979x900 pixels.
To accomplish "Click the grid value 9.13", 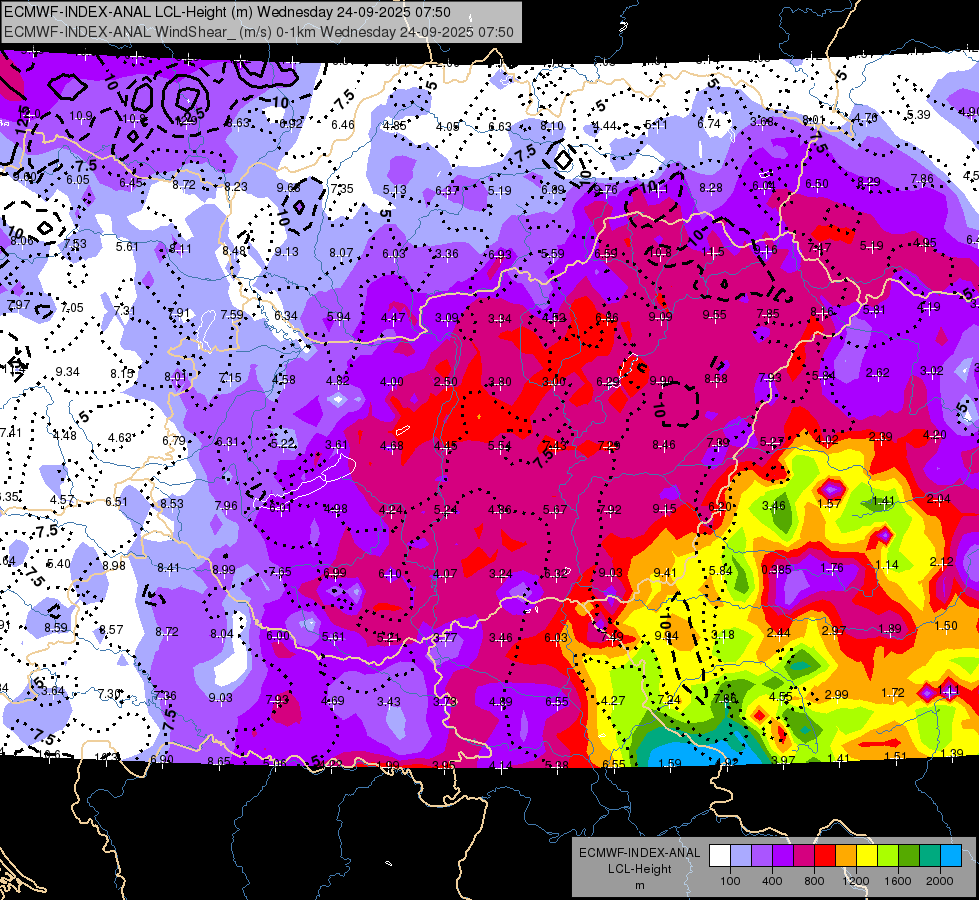I will click(287, 252).
